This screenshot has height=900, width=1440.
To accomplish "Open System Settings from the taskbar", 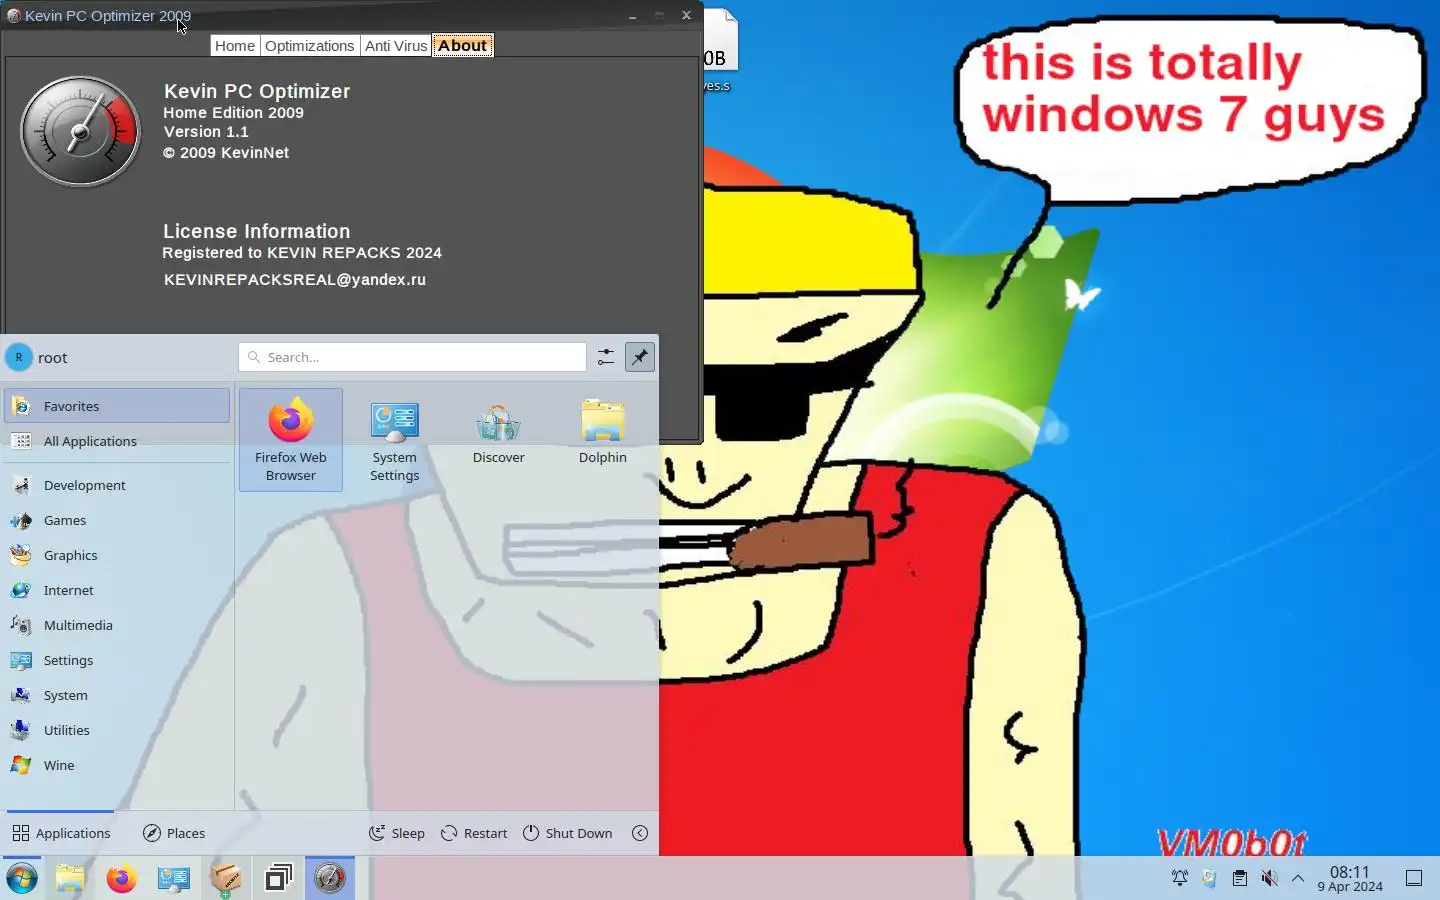I will point(174,879).
